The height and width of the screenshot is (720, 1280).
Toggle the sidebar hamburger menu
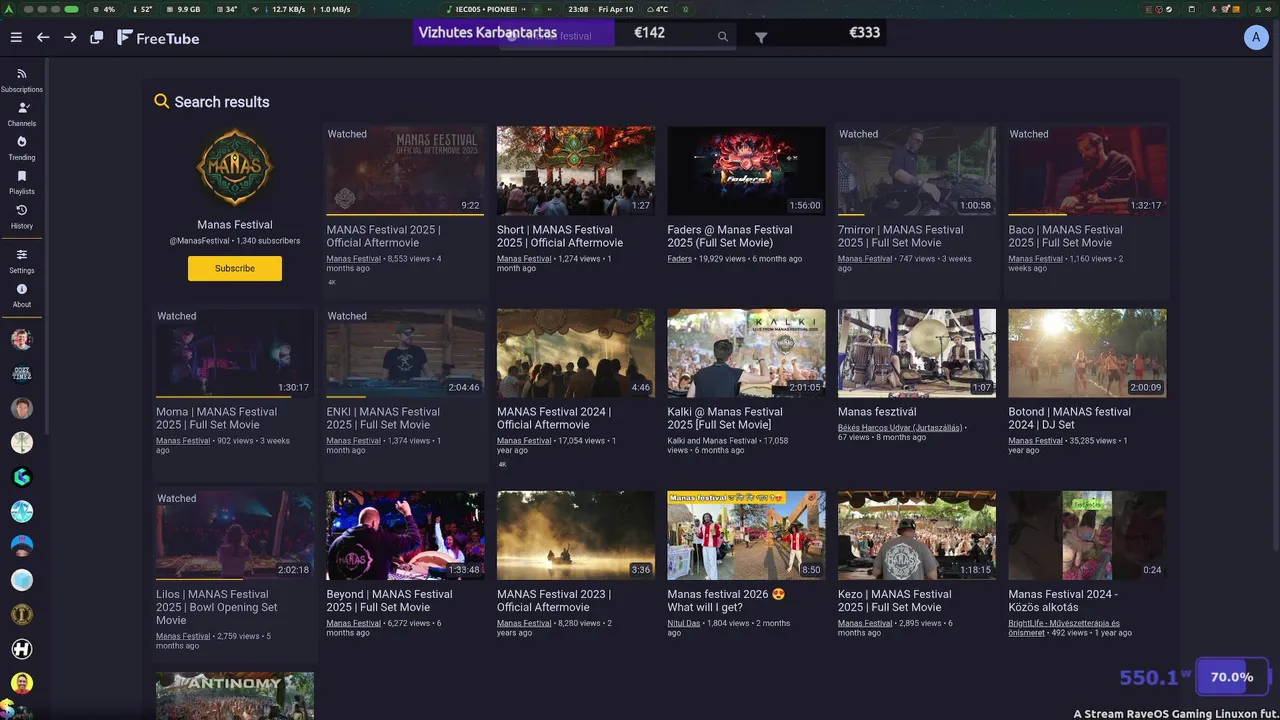(x=16, y=37)
